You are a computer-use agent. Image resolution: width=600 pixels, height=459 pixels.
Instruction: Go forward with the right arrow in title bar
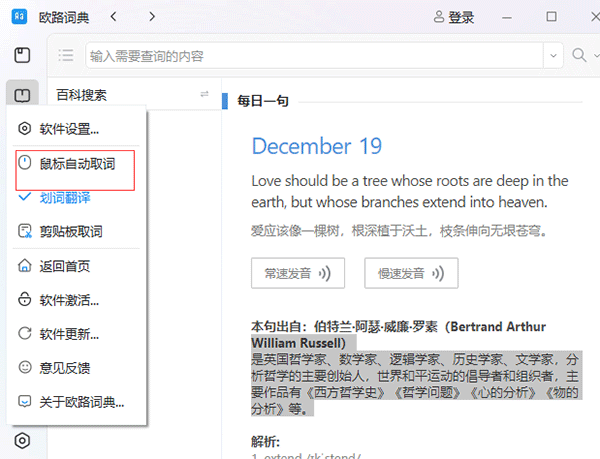[x=151, y=17]
